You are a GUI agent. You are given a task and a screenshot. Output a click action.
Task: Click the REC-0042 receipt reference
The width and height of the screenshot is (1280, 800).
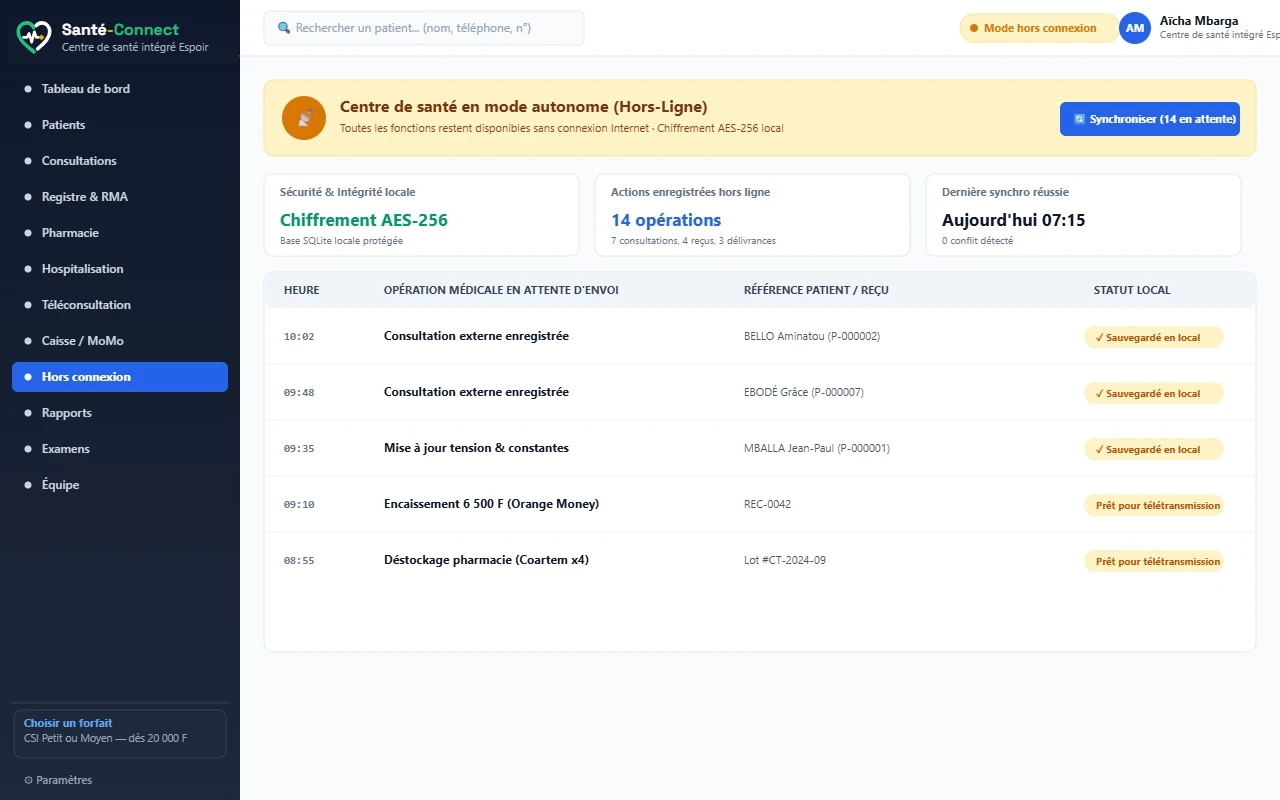pyautogui.click(x=767, y=504)
